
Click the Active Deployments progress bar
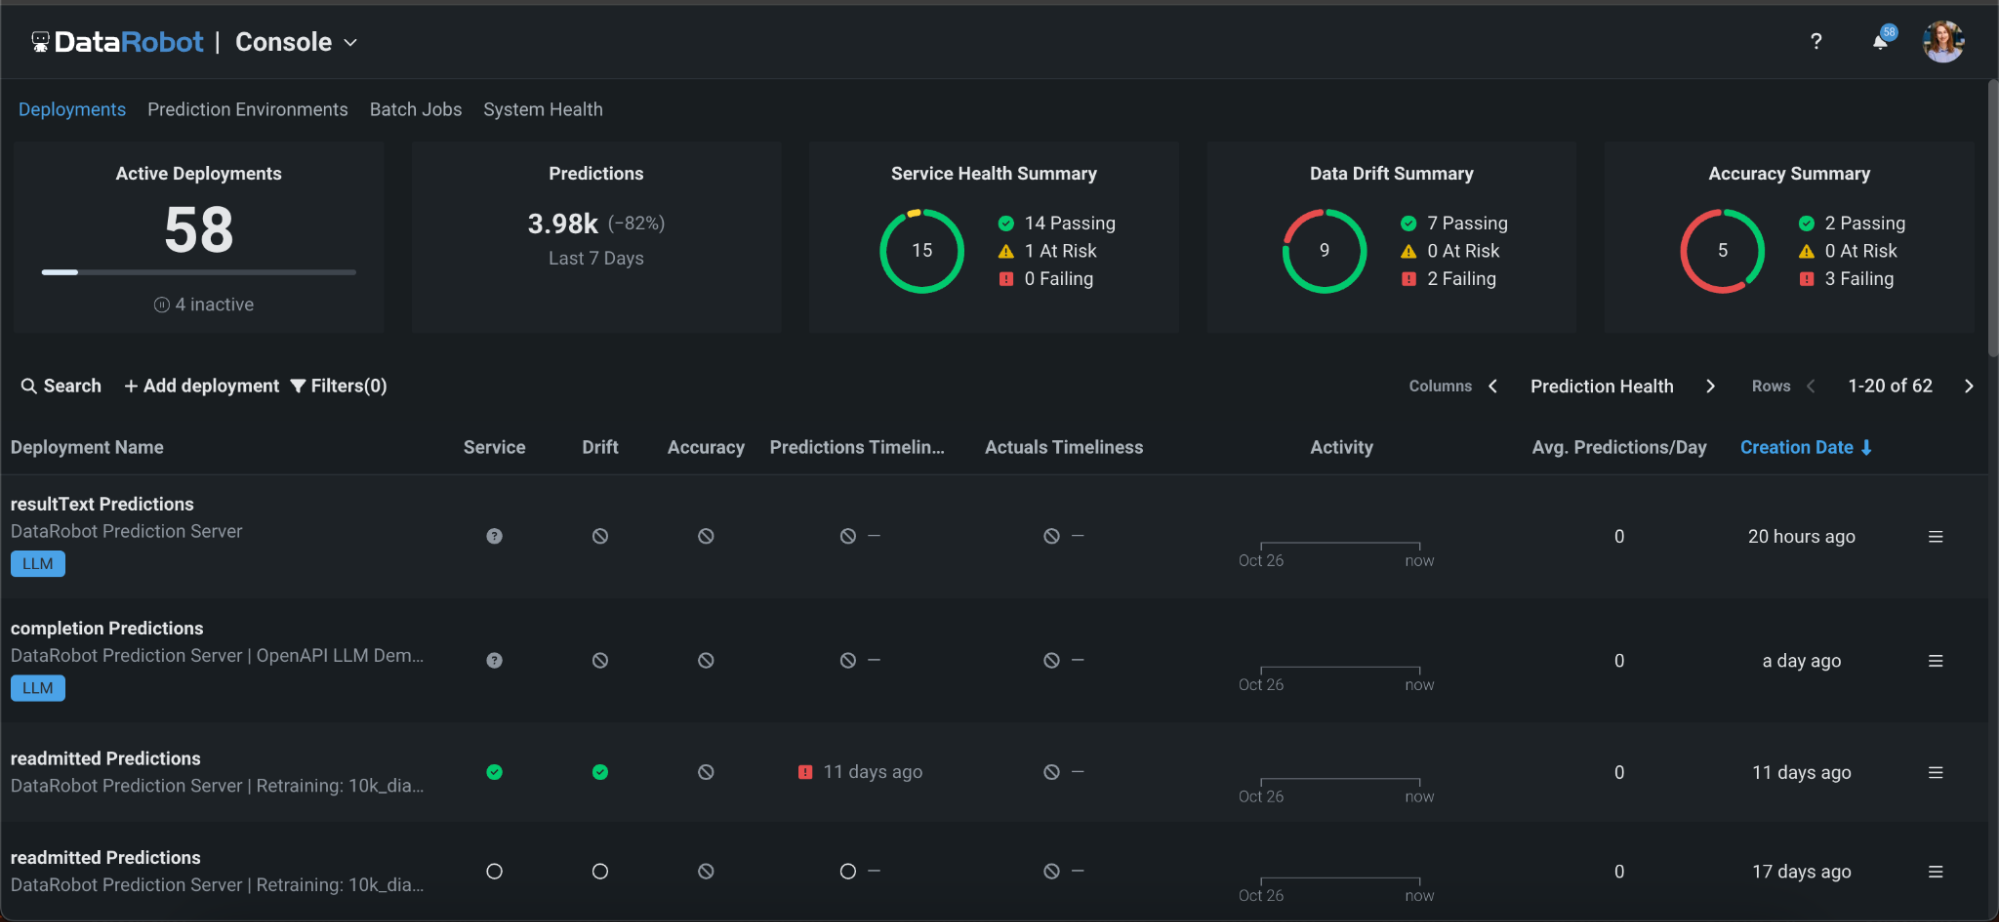pos(198,271)
